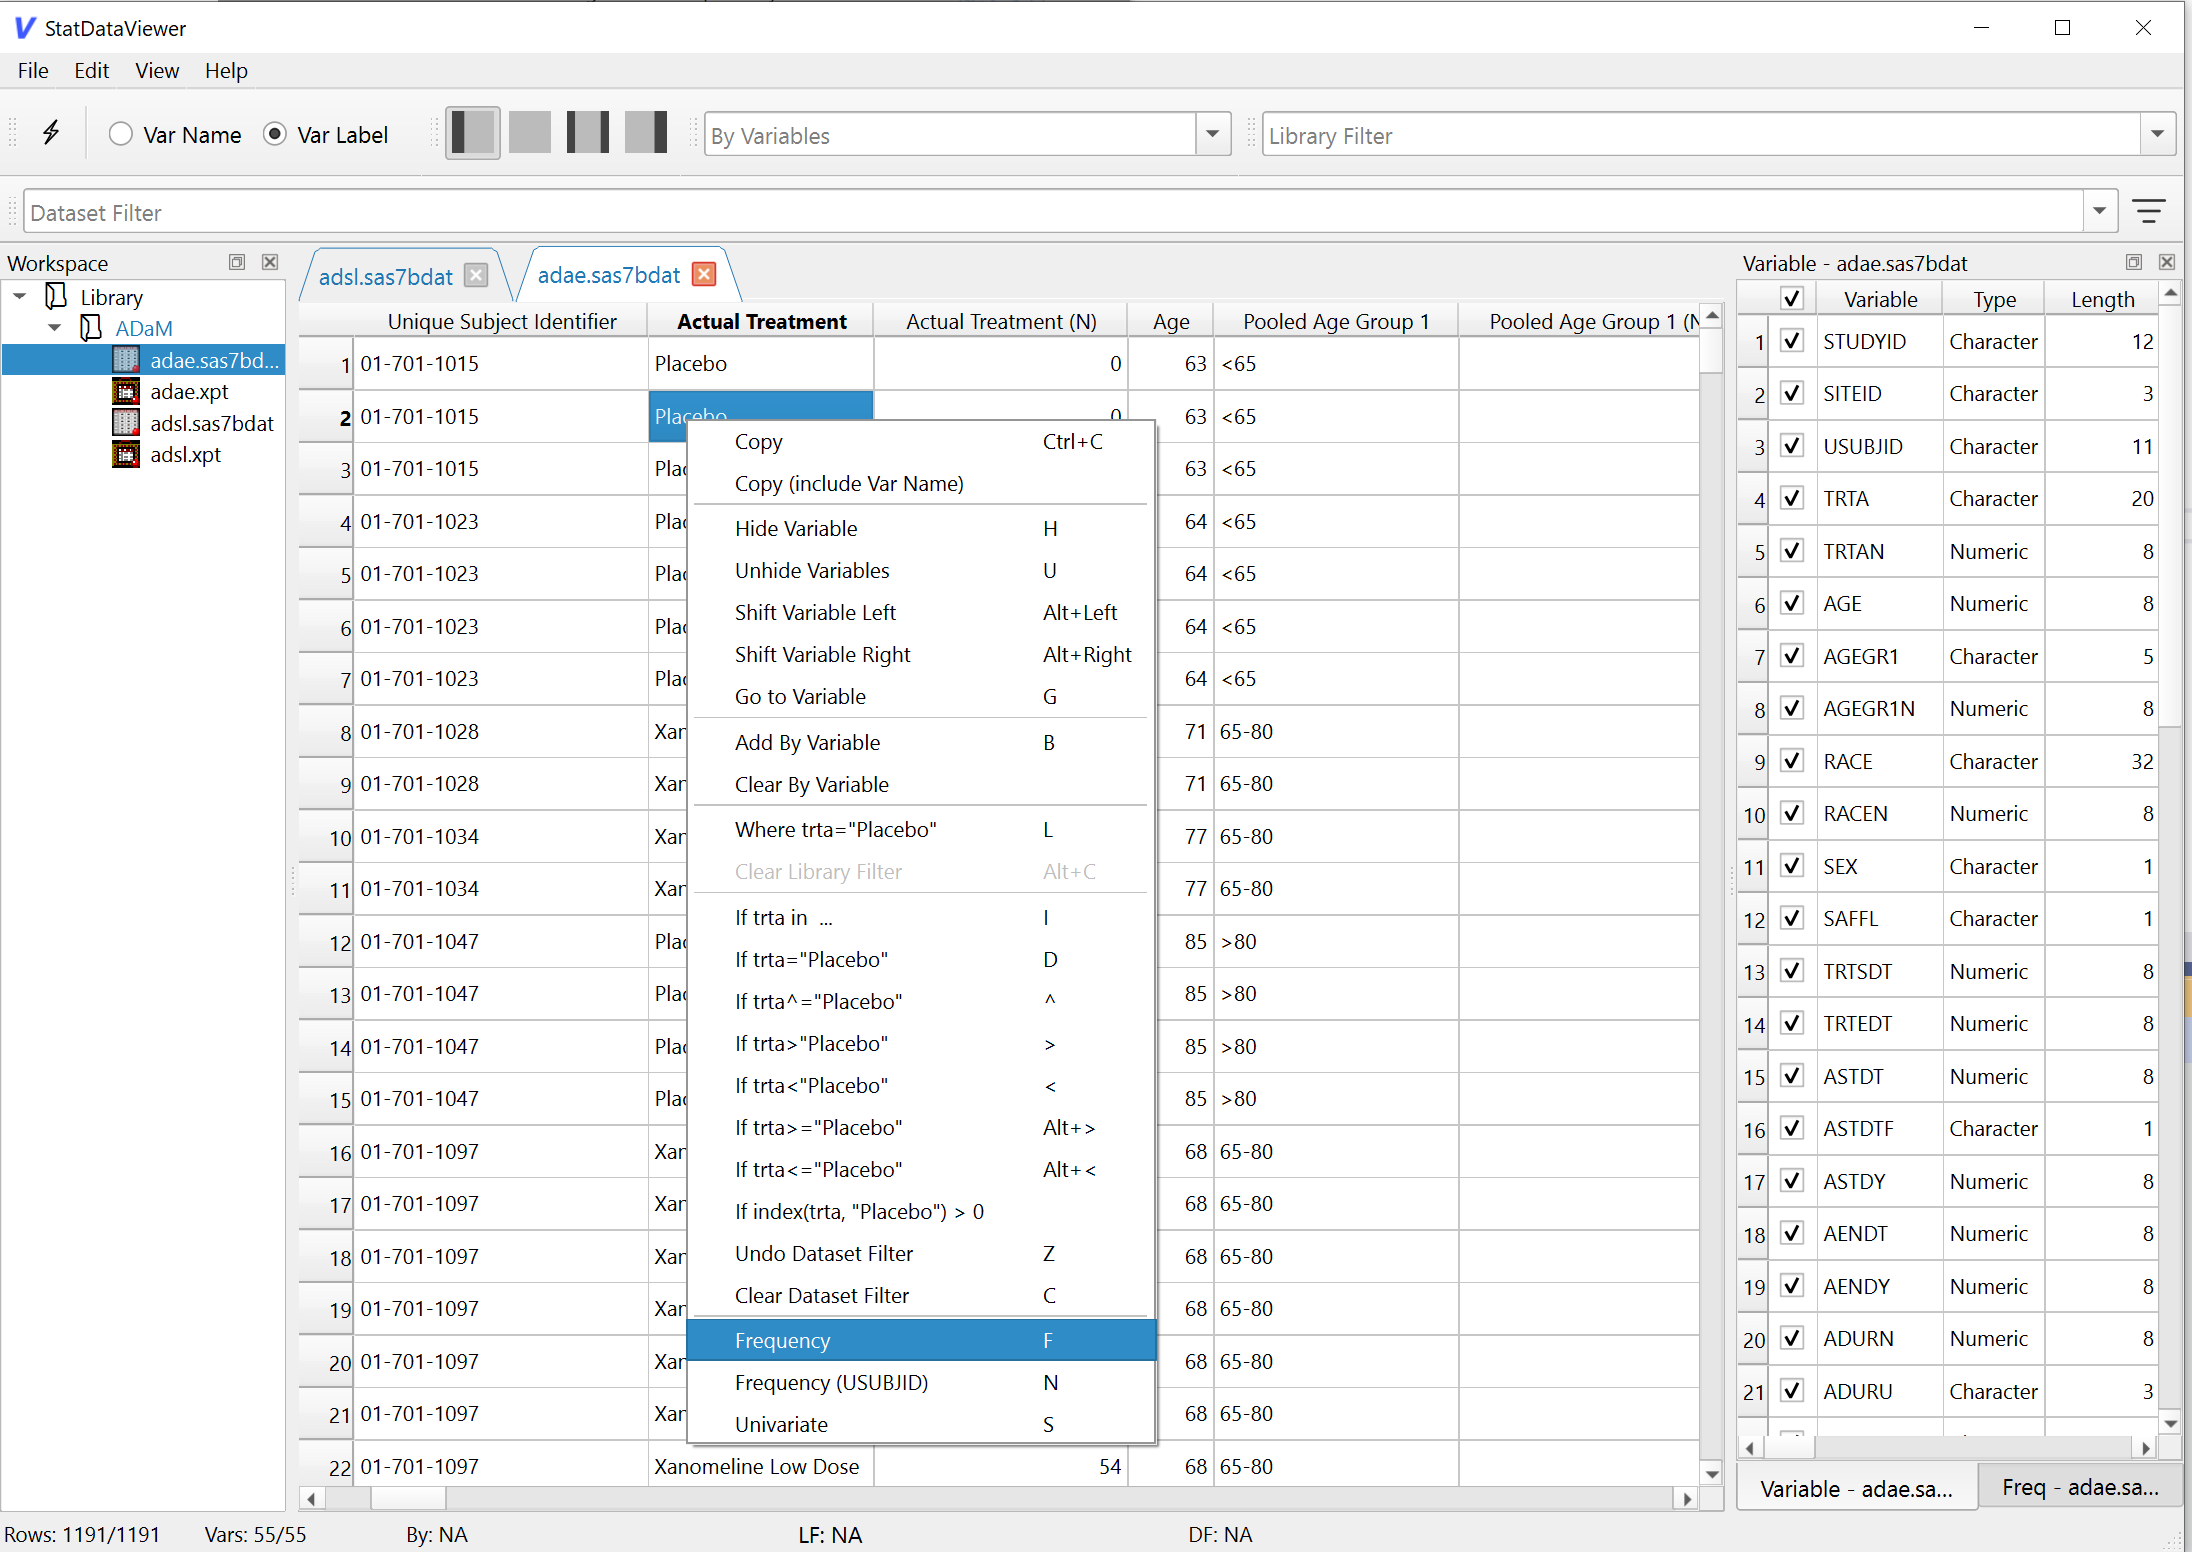This screenshot has height=1552, width=2192.
Task: Close the Variable panel
Action: (x=2166, y=262)
